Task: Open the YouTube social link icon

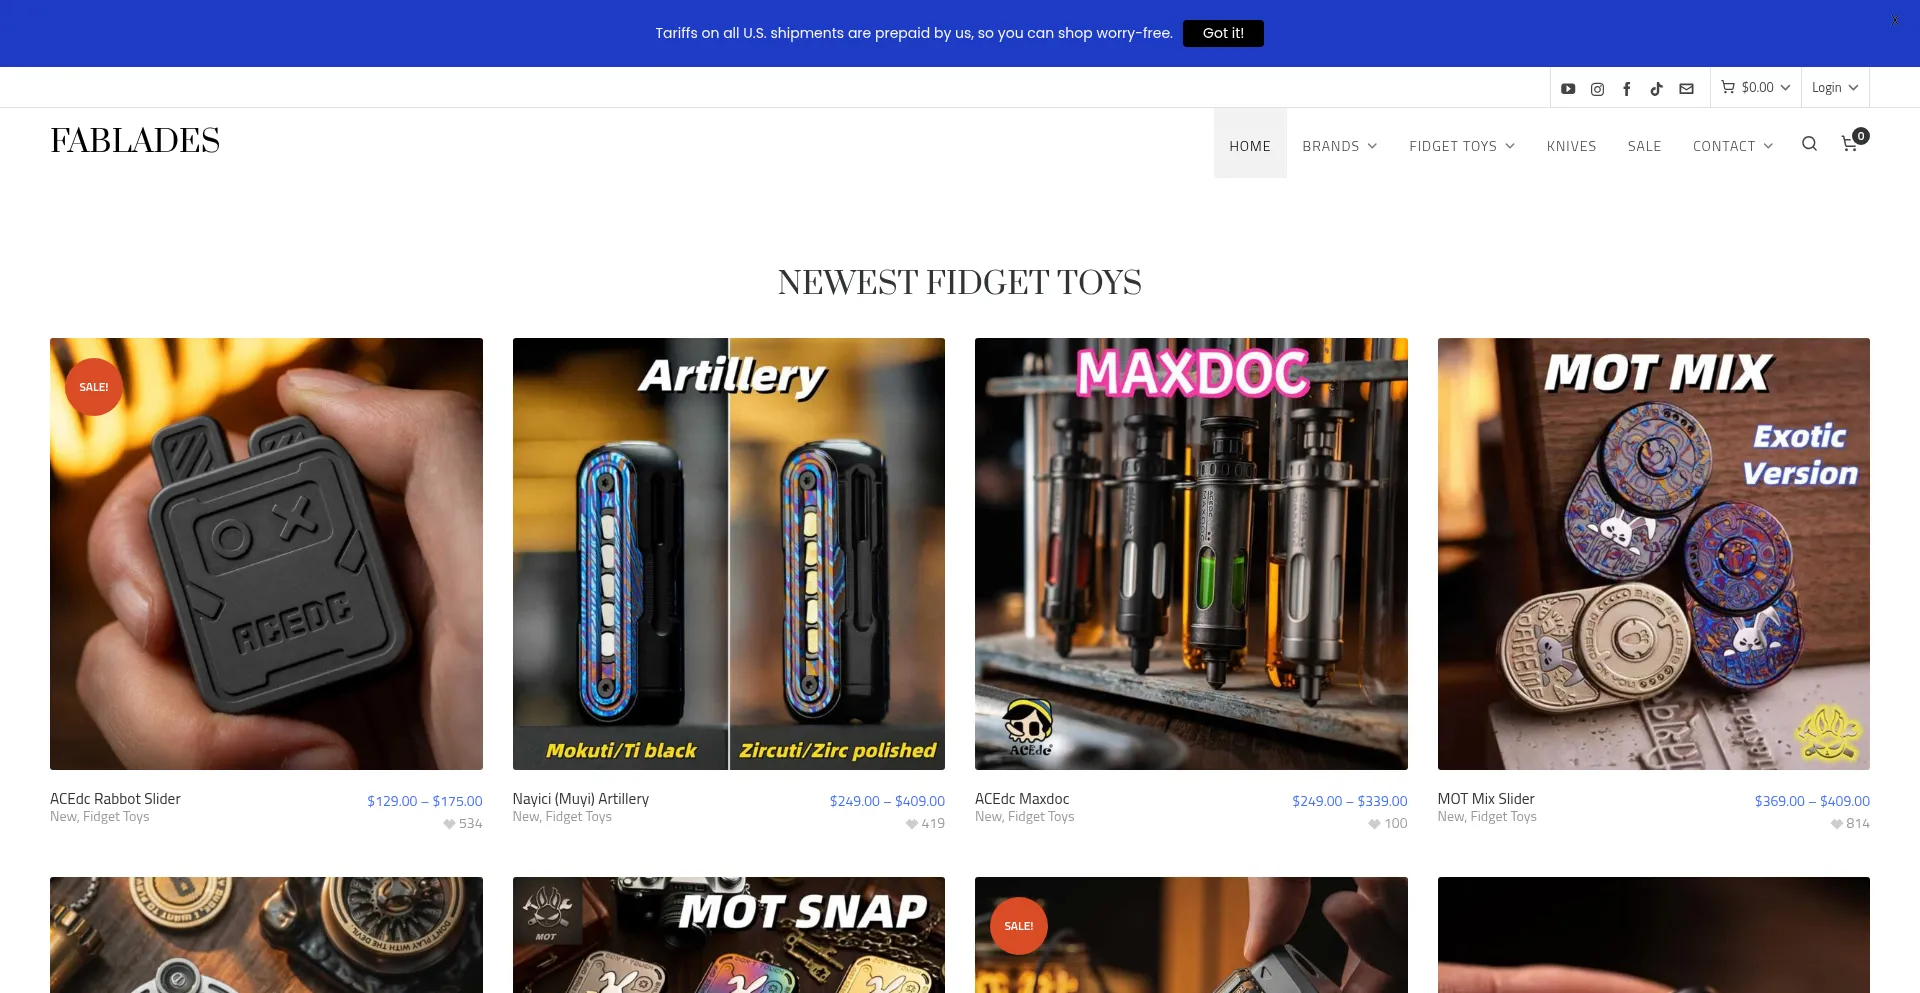Action: [1568, 89]
